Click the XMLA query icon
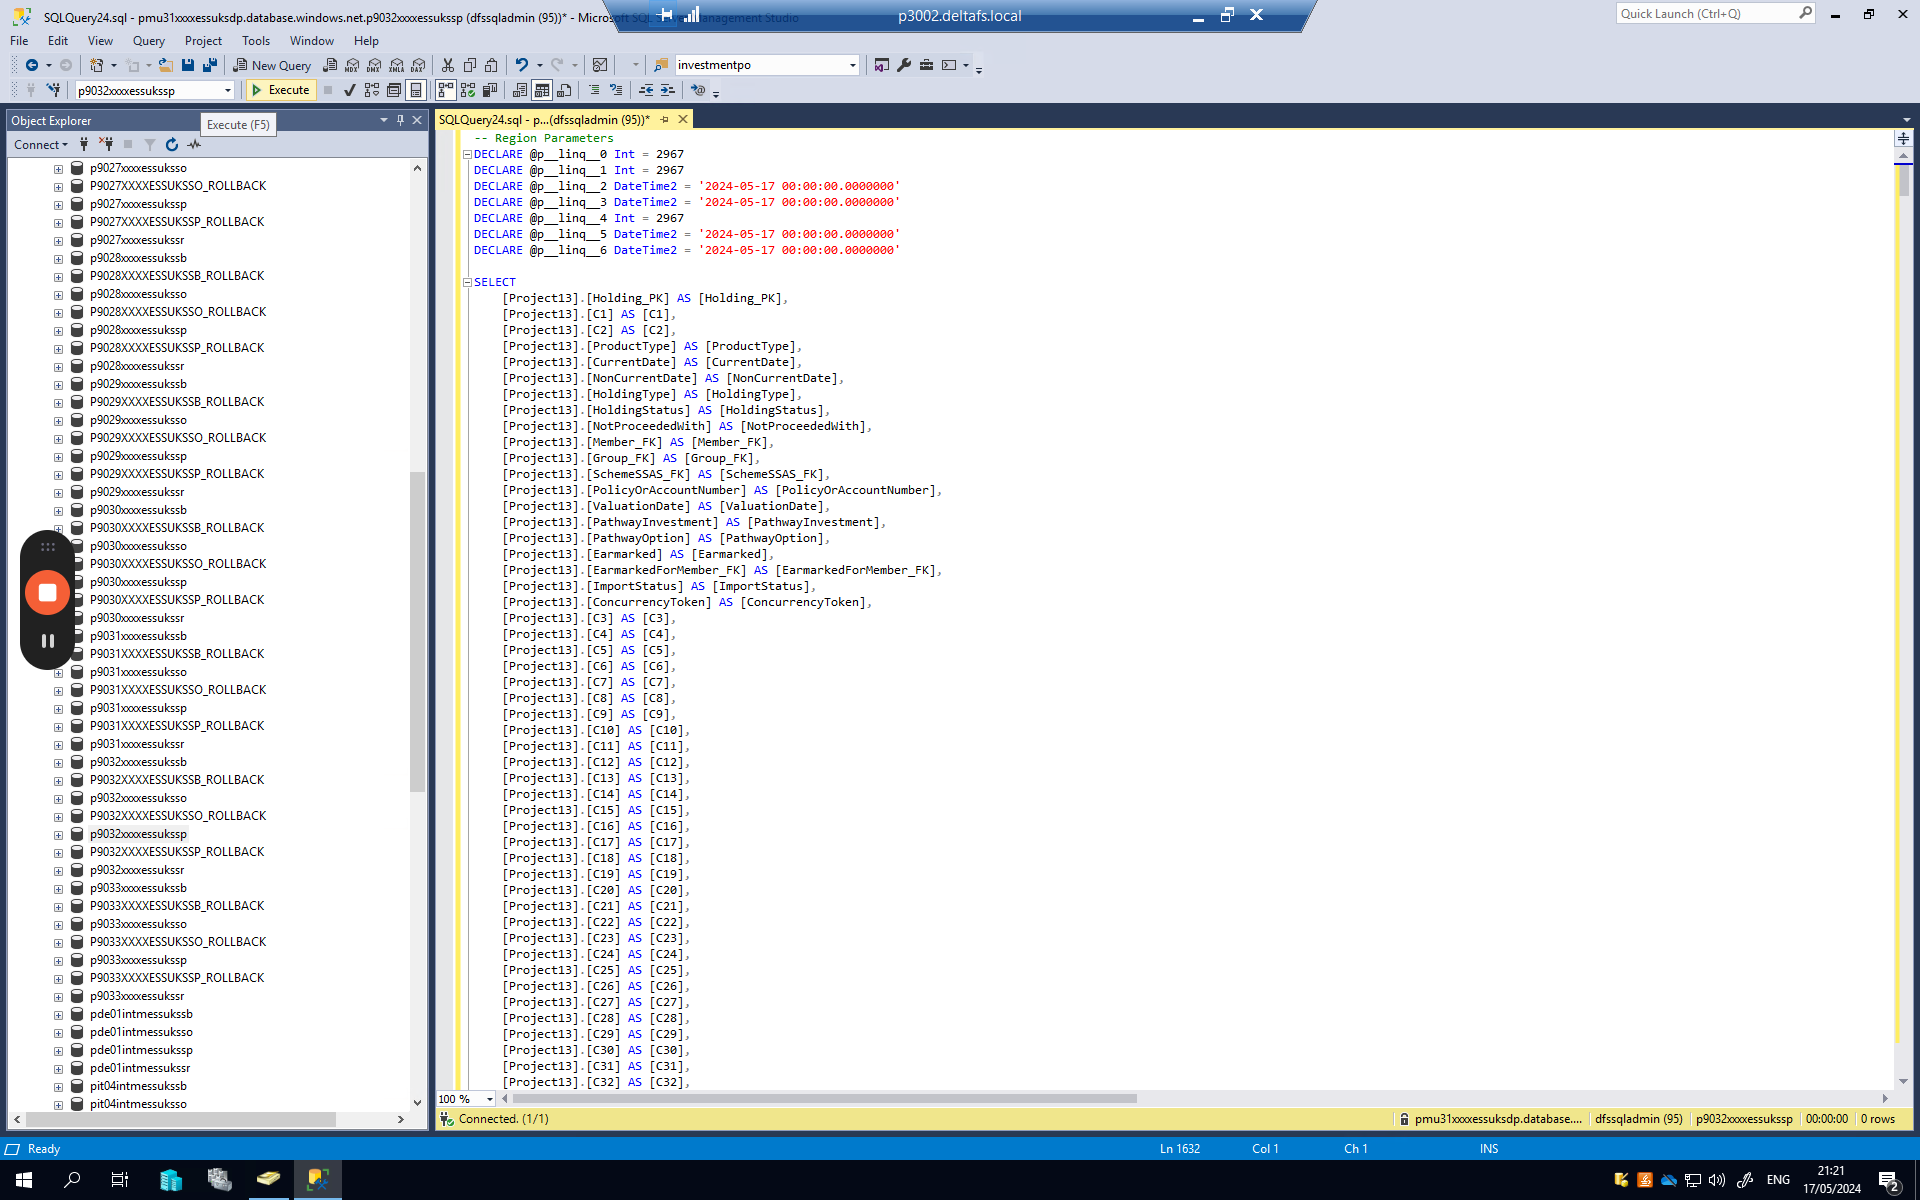Image resolution: width=1920 pixels, height=1200 pixels. tap(396, 65)
